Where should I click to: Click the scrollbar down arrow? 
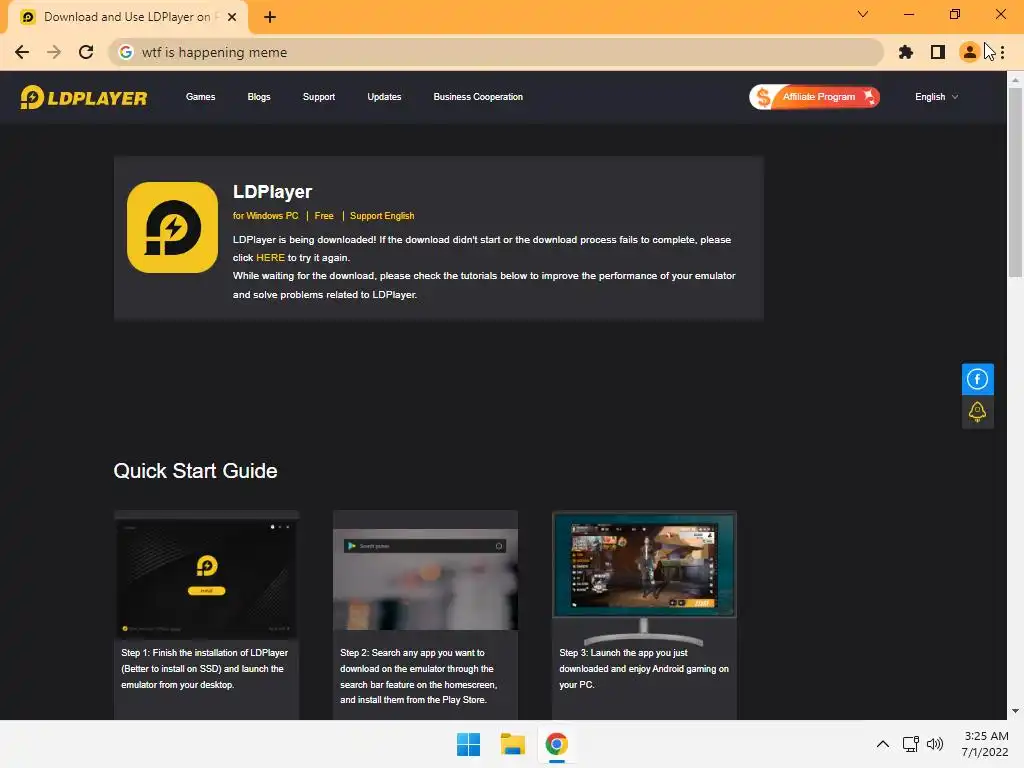click(x=1015, y=712)
